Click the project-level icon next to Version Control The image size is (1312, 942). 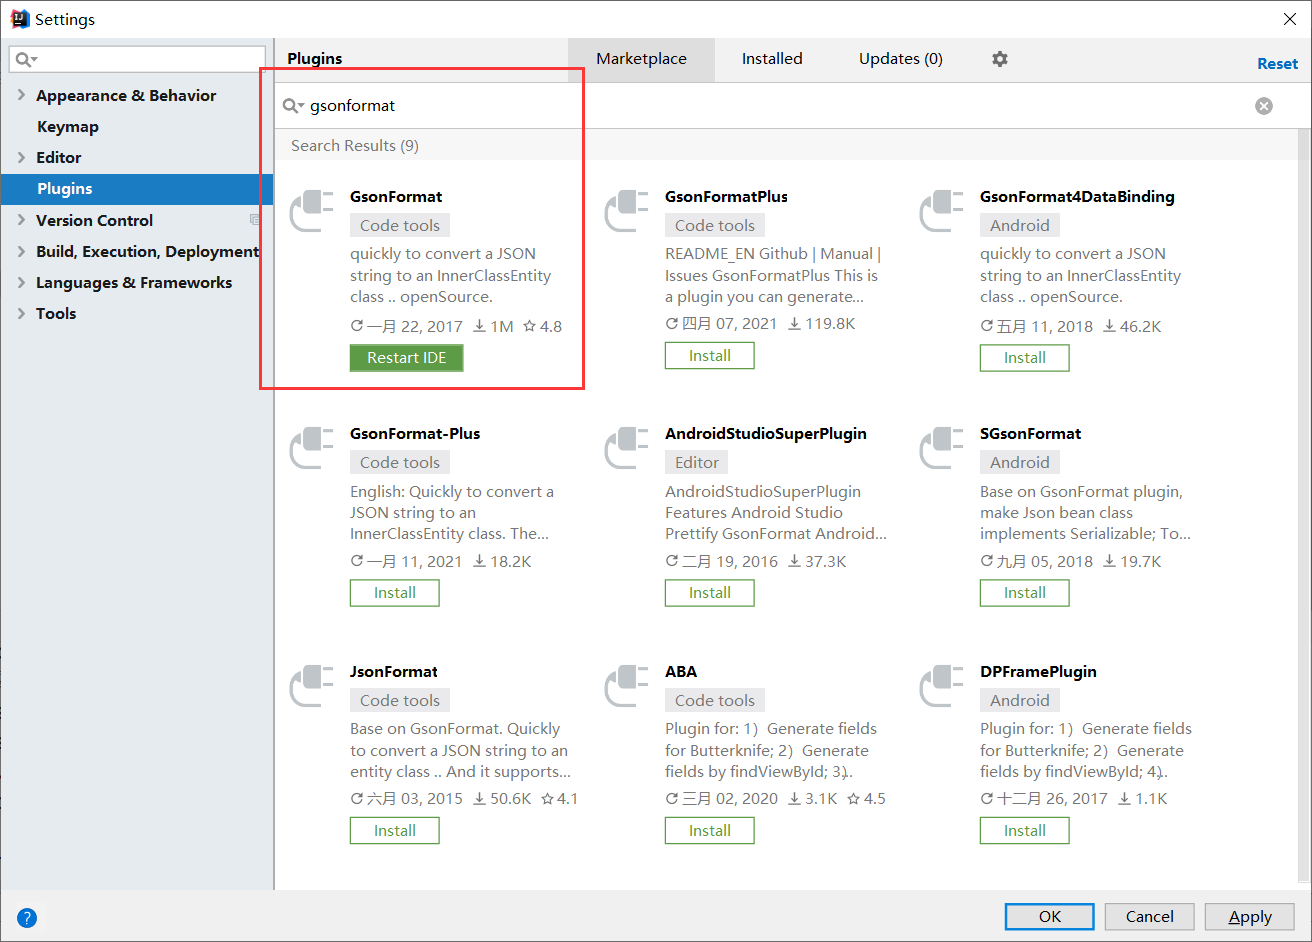point(255,220)
